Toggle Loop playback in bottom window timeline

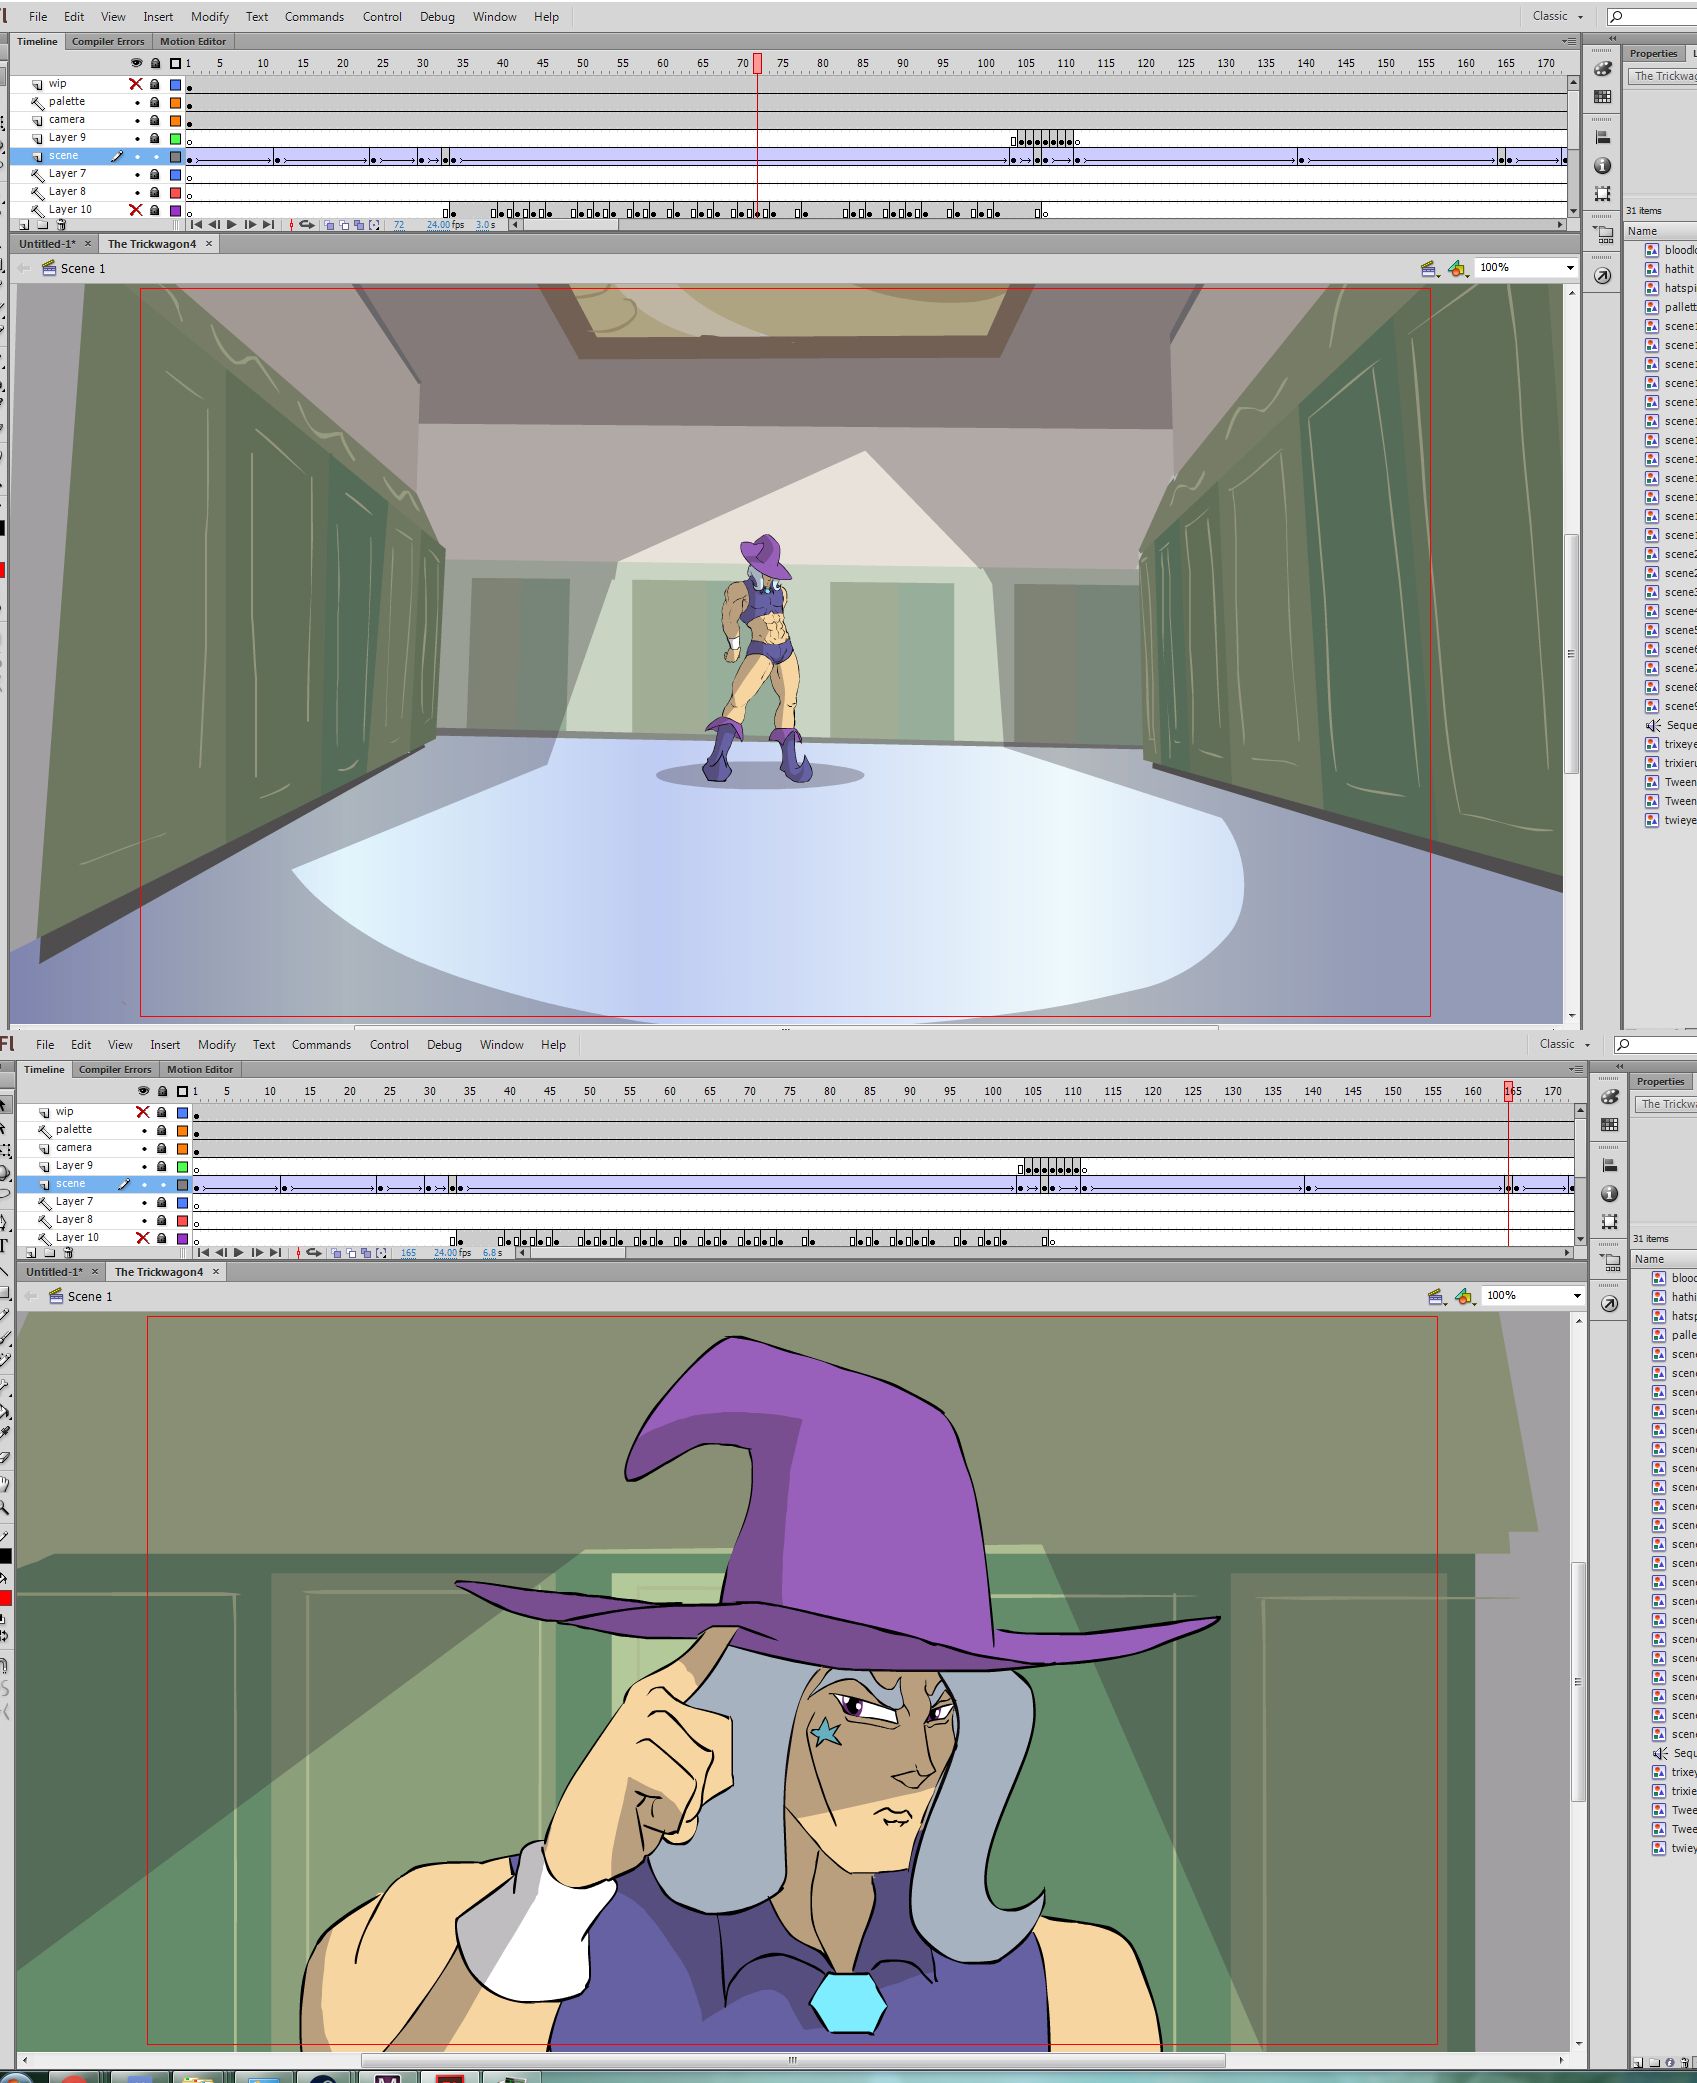click(314, 1253)
